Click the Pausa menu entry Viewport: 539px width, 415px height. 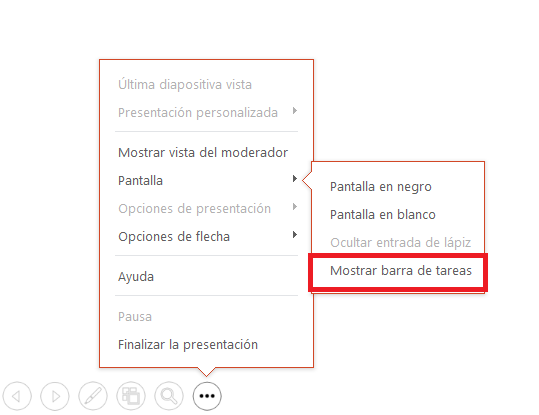tap(135, 317)
